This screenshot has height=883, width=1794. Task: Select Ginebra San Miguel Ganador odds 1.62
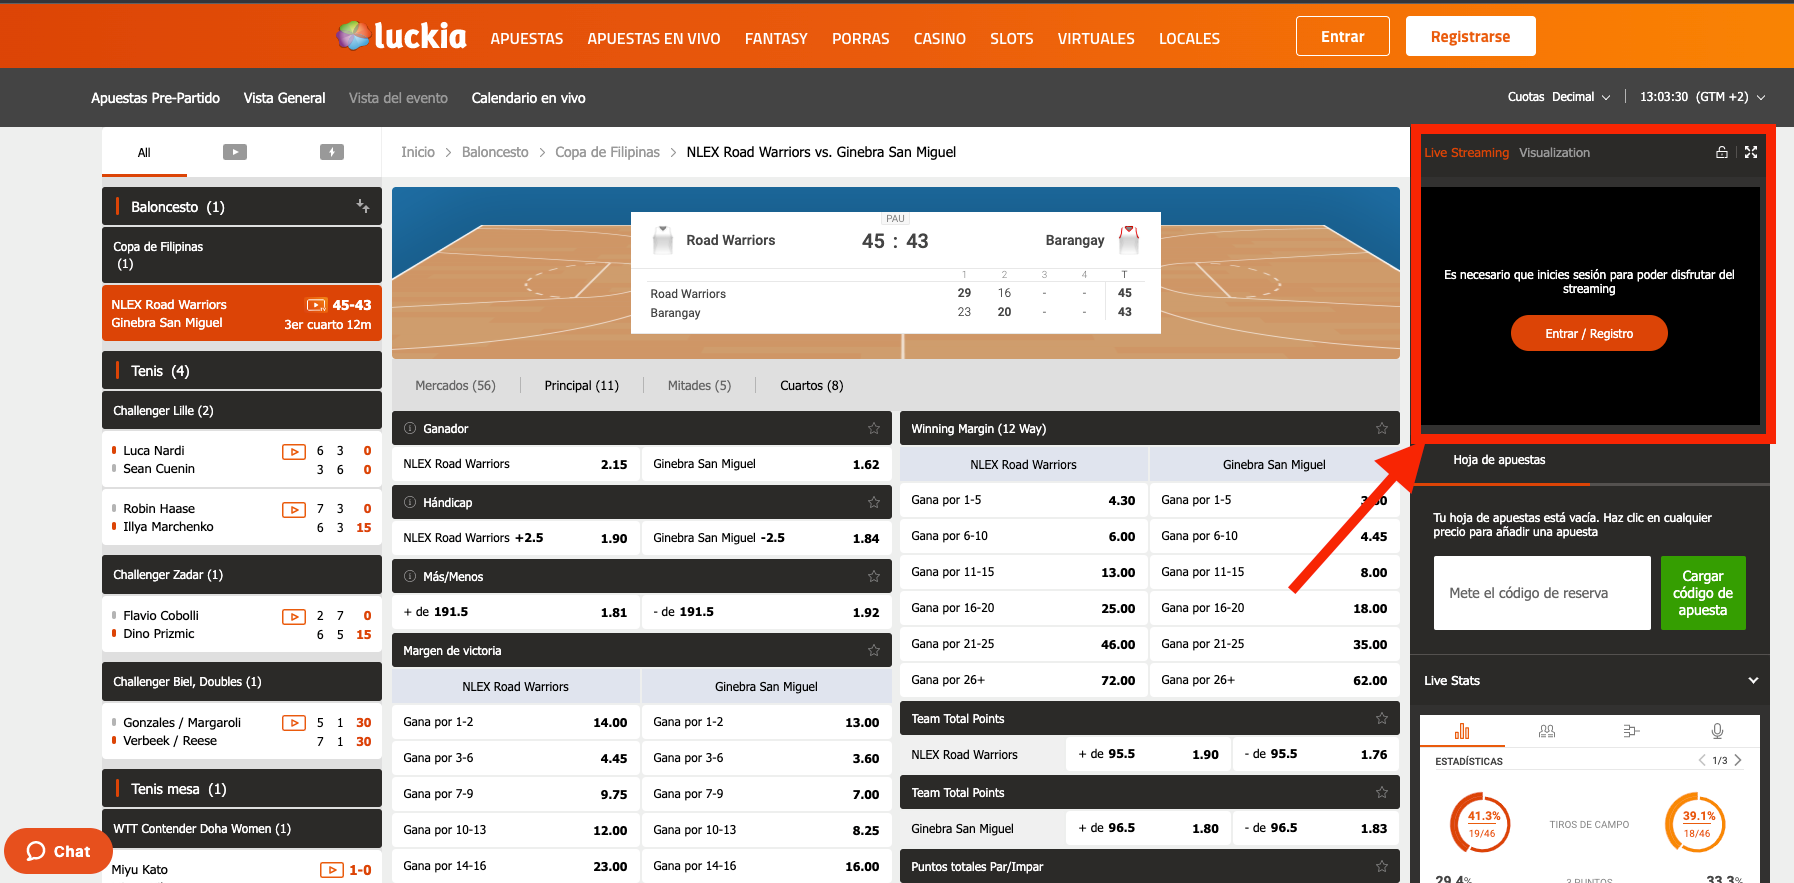tap(766, 464)
